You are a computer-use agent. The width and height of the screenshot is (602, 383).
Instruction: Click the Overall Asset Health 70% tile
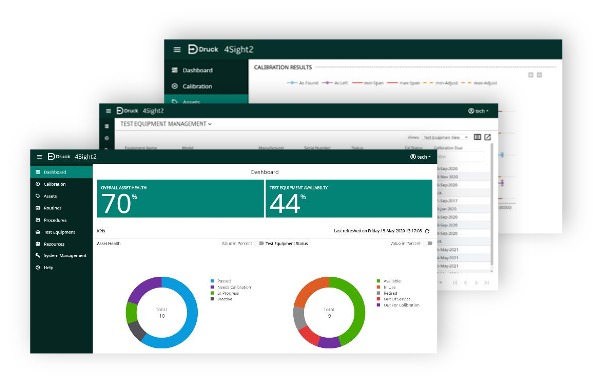pos(180,199)
